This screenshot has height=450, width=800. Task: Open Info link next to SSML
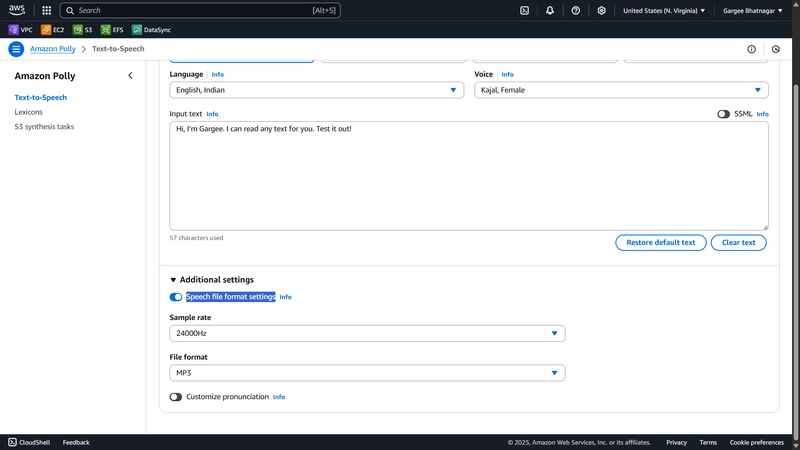[762, 114]
